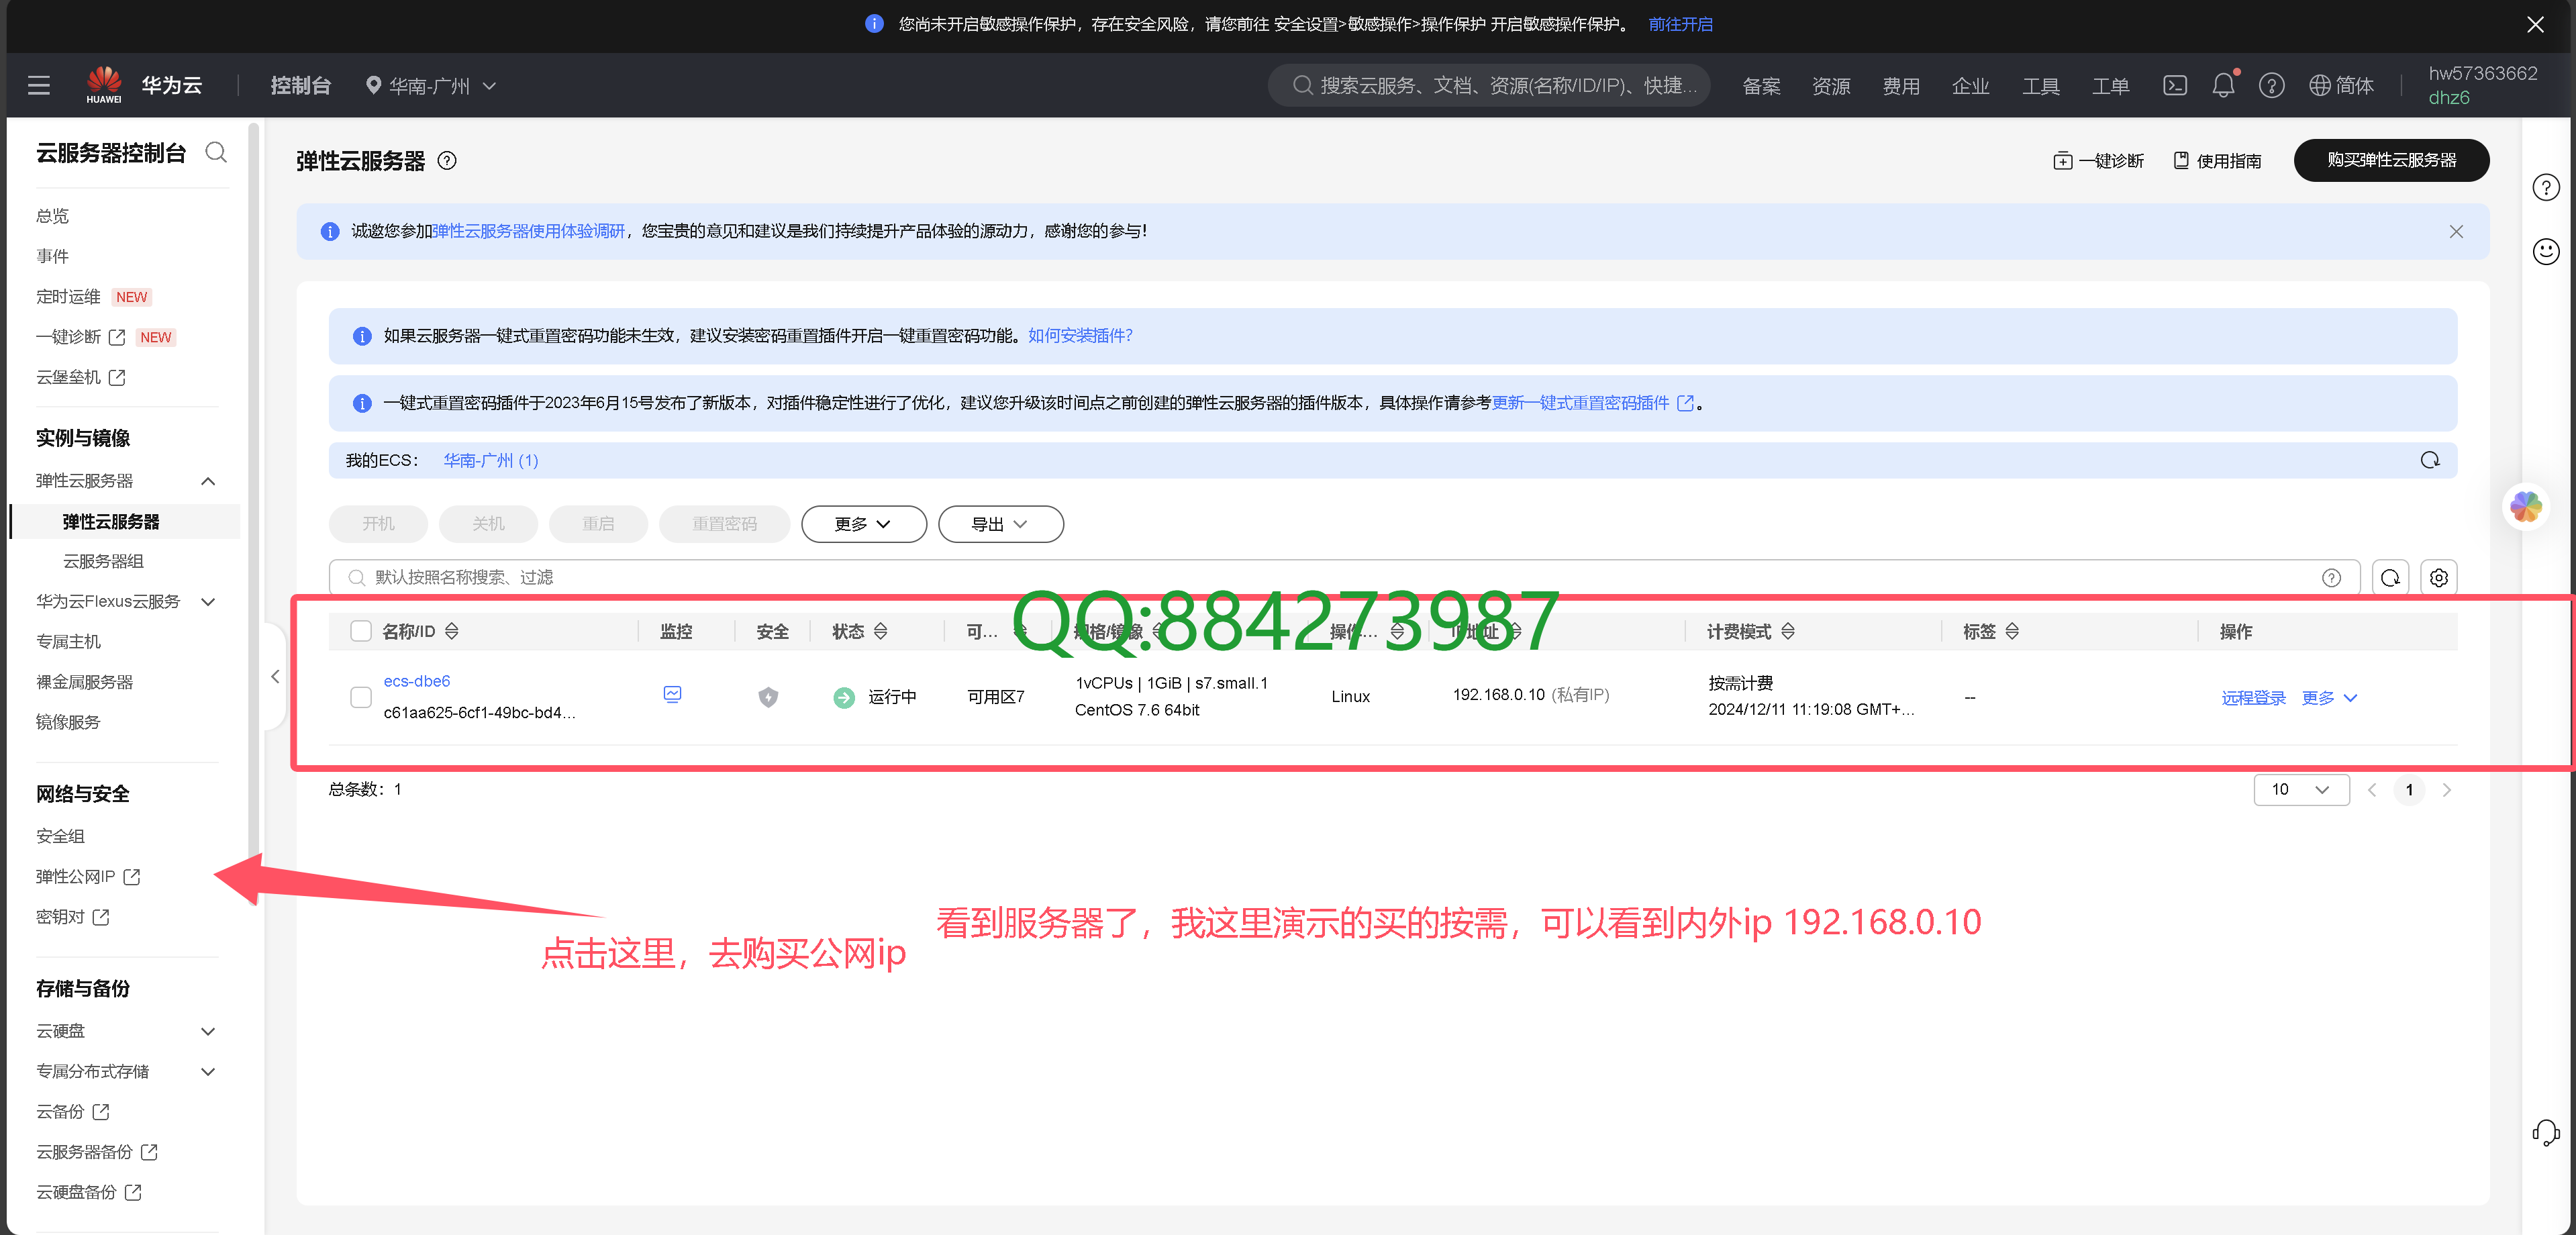Open the 更多 batch actions dropdown
This screenshot has width=2576, height=1235.
[x=863, y=524]
